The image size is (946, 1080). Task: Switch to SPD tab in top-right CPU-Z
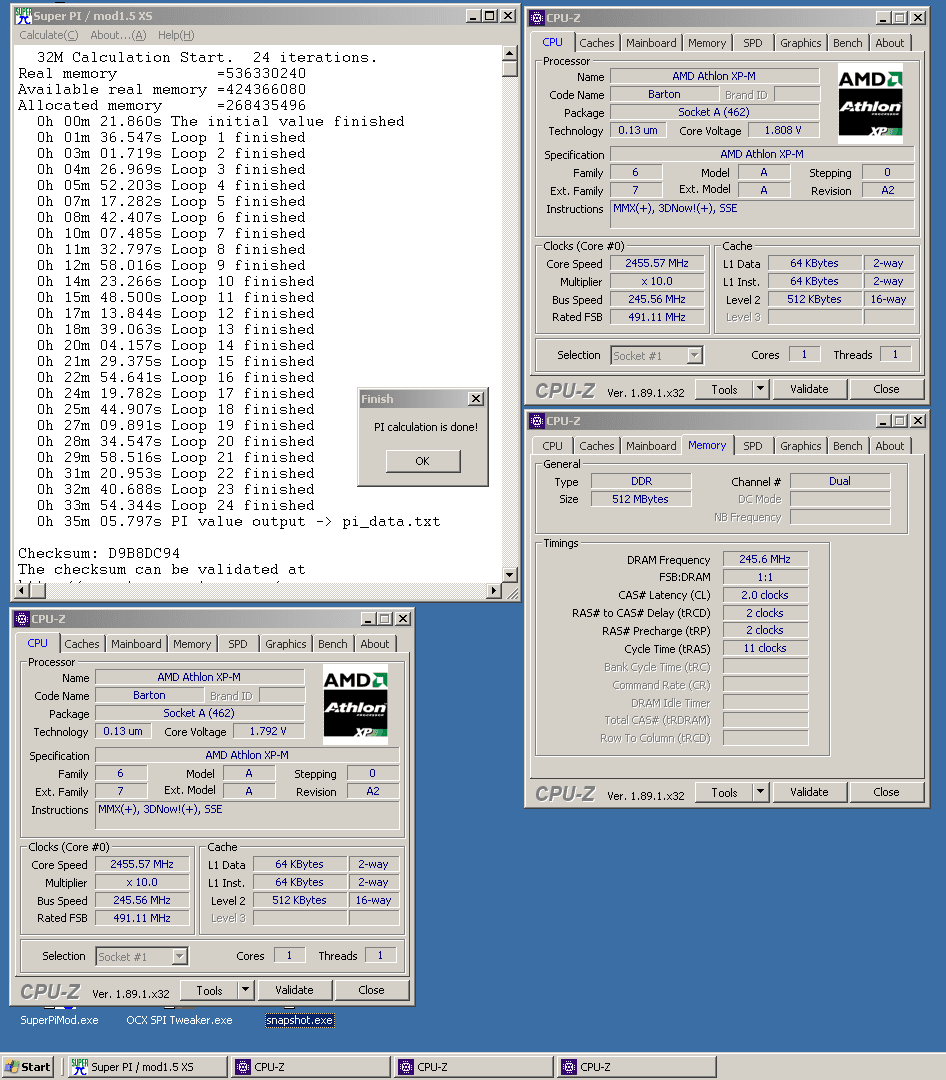[x=752, y=43]
